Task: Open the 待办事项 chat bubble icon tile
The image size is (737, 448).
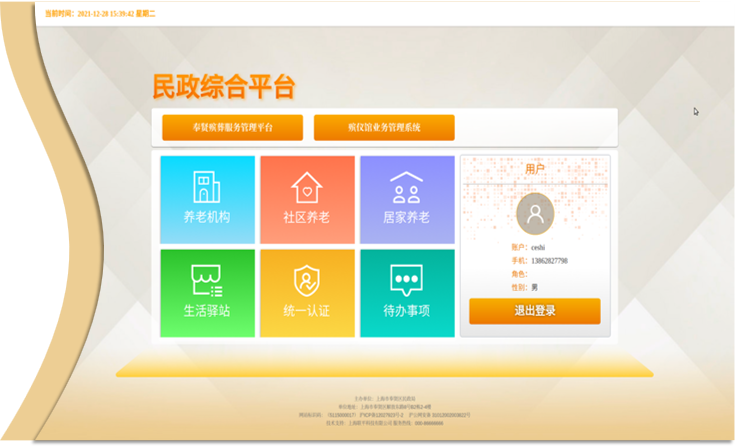Action: point(406,293)
